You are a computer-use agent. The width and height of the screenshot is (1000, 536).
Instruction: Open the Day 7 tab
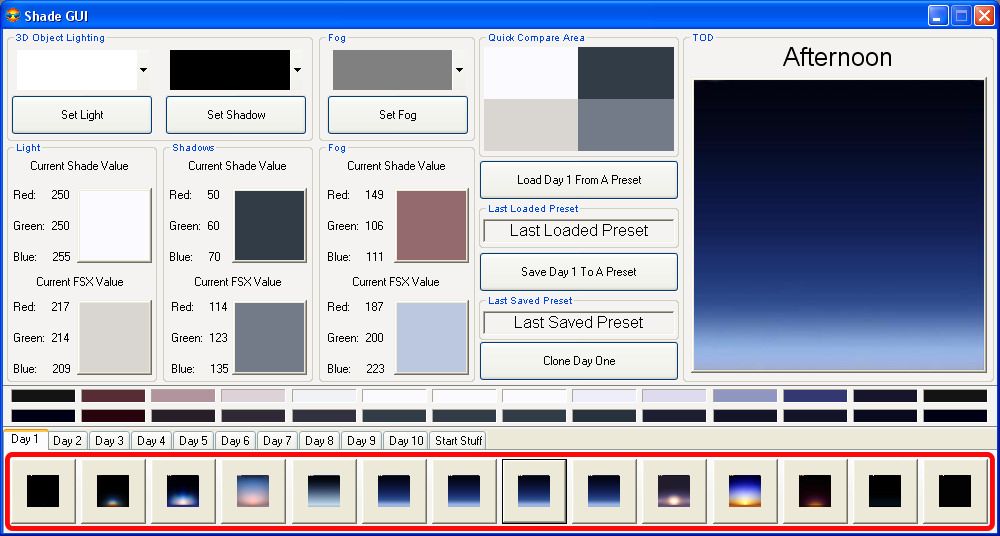coord(277,441)
